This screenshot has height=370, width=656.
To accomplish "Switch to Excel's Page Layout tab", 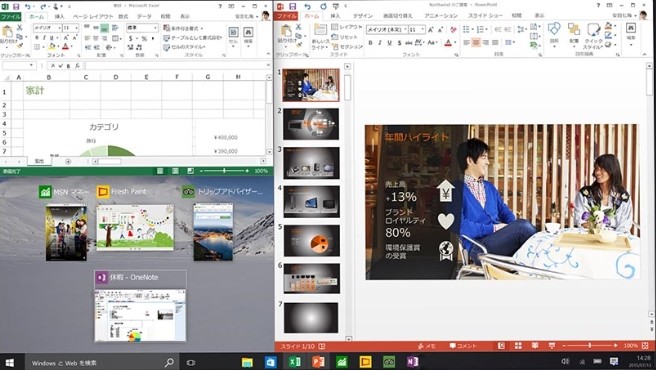I will coord(93,16).
